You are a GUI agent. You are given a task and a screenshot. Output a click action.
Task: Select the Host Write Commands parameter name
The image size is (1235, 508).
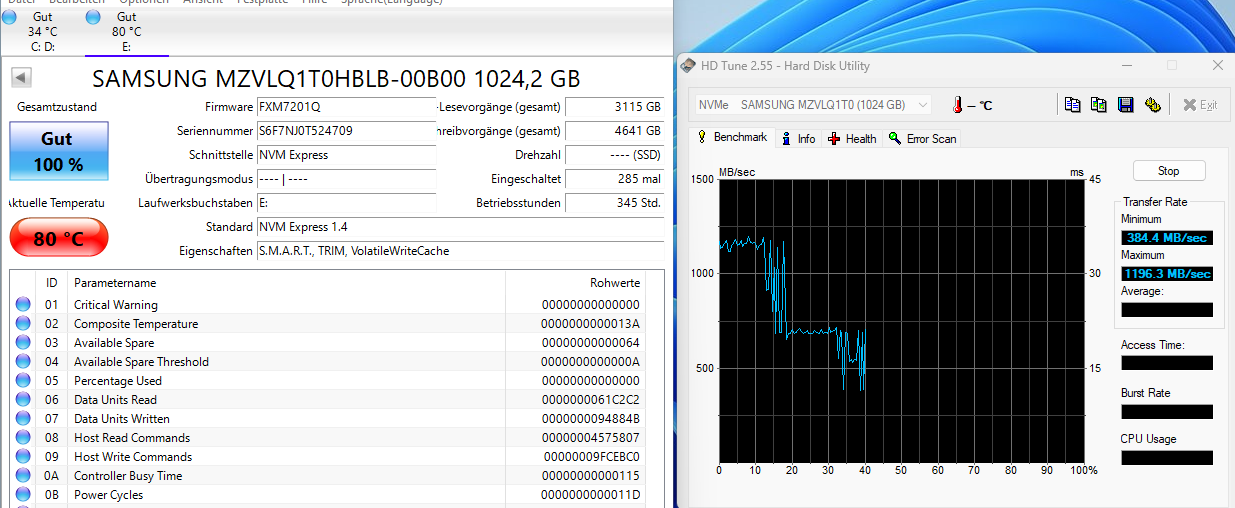click(133, 457)
